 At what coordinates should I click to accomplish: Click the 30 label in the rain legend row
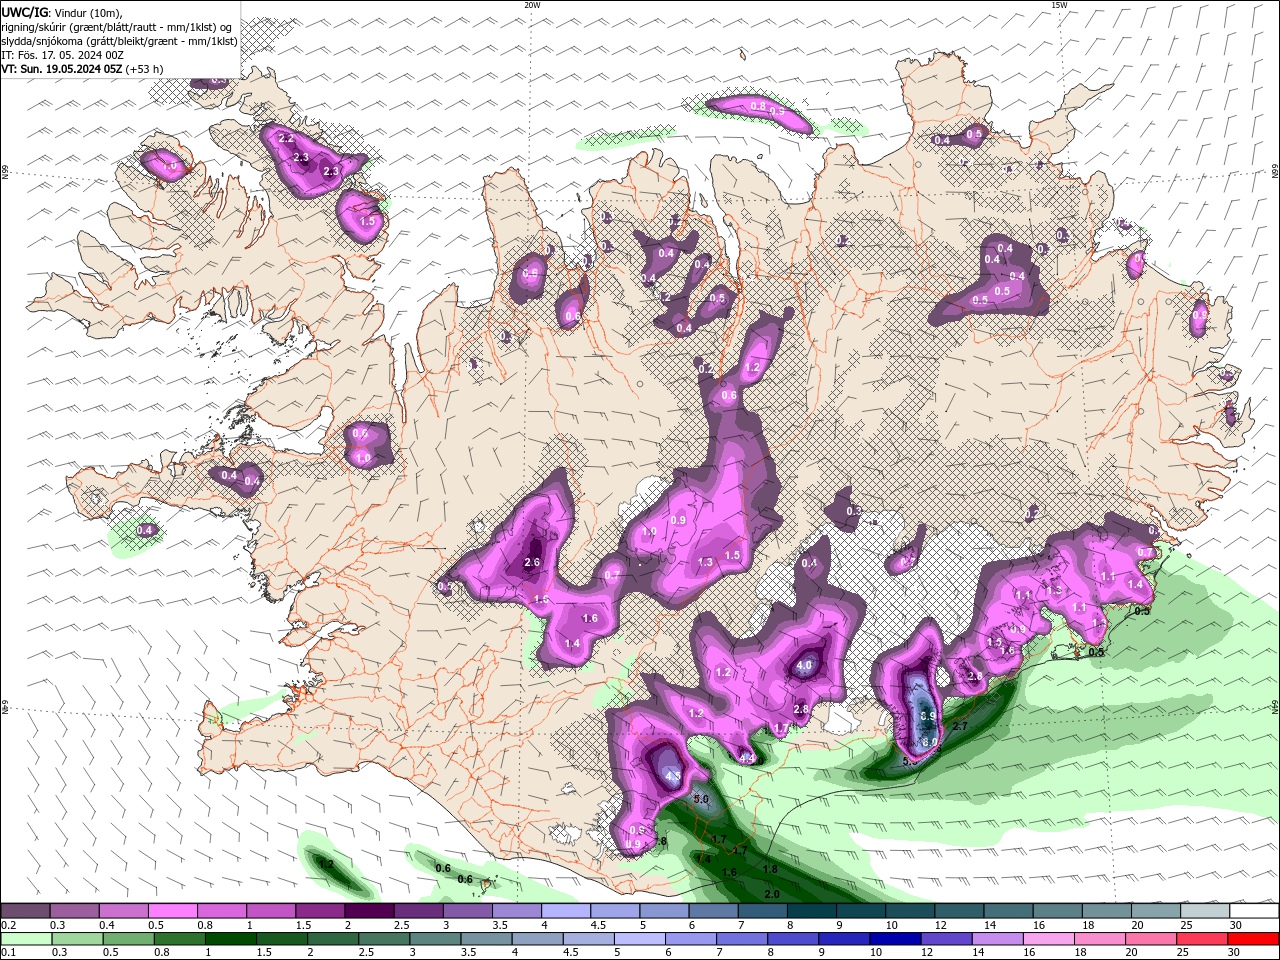1233,953
